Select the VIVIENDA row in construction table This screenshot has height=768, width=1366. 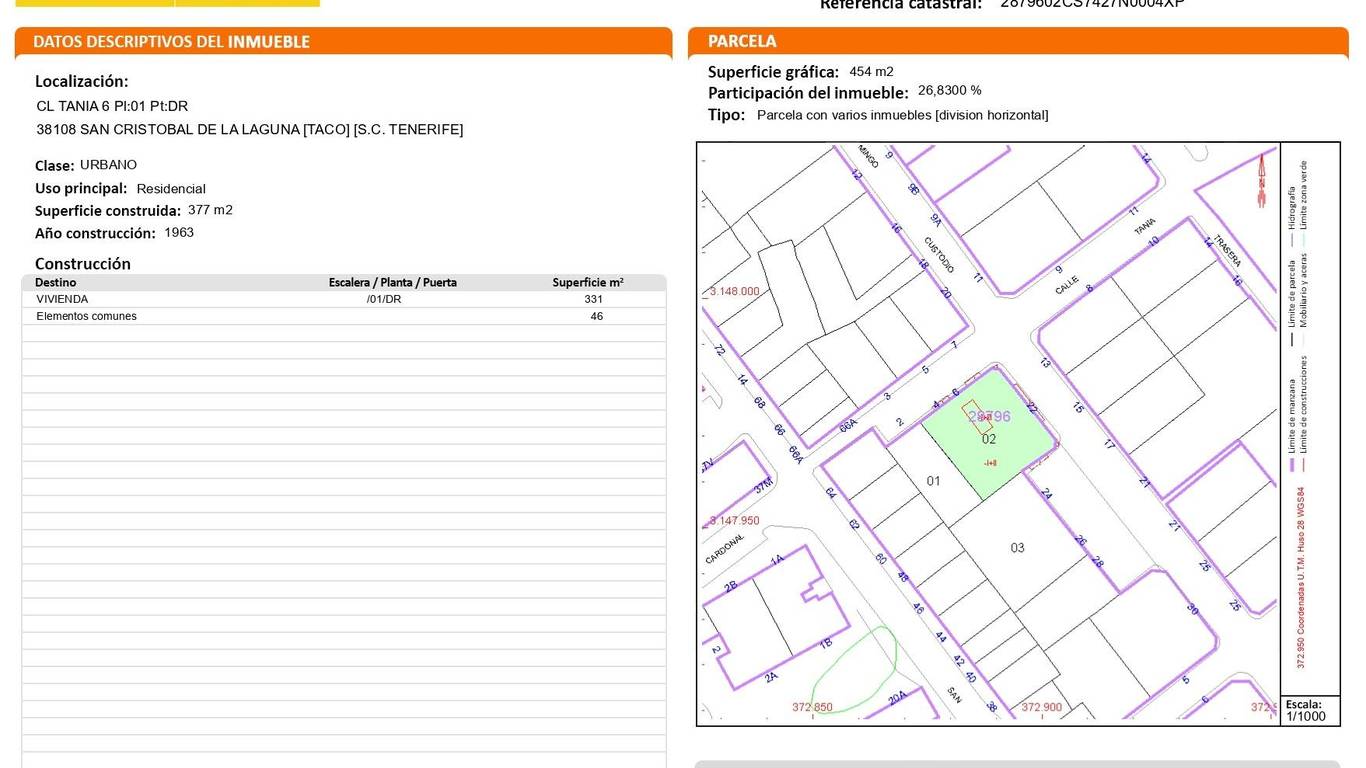pos(343,299)
